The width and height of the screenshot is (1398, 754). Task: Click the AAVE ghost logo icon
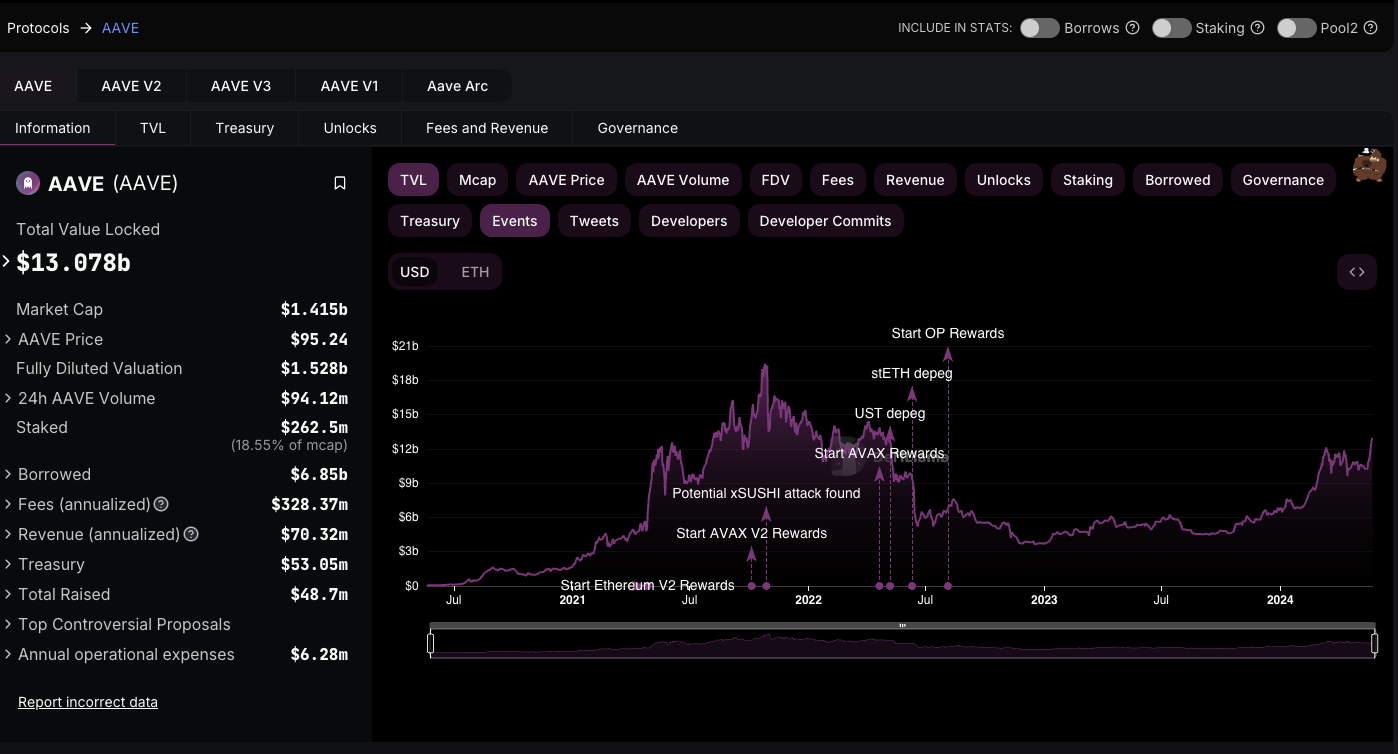27,183
